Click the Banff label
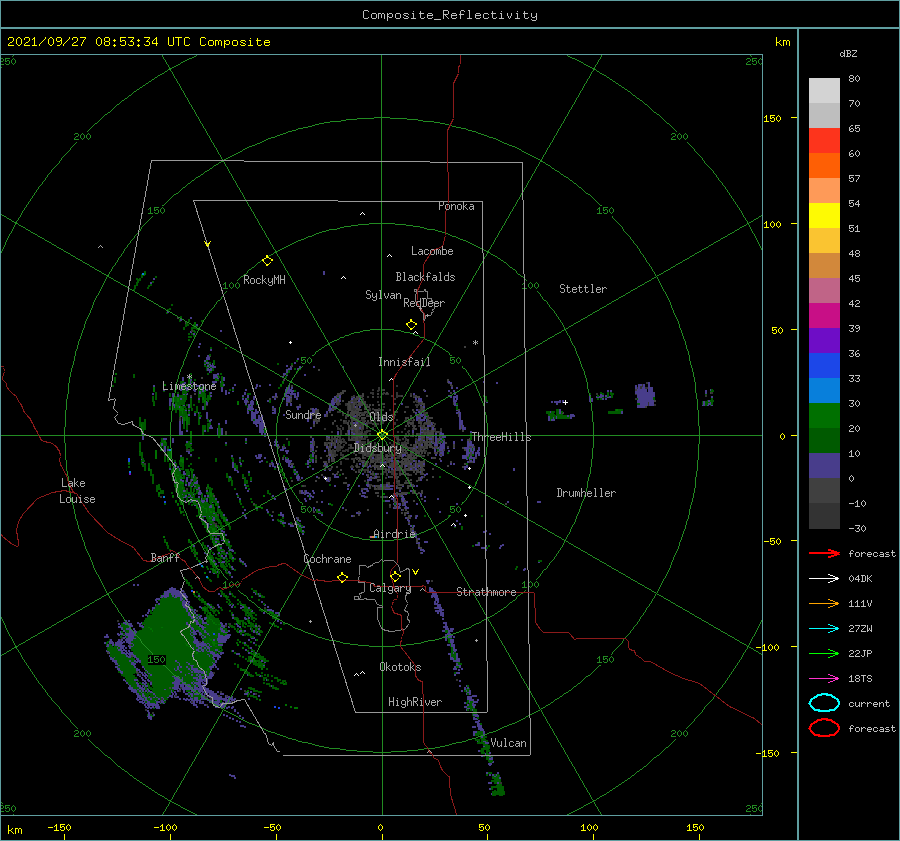The height and width of the screenshot is (841, 900). (x=165, y=558)
